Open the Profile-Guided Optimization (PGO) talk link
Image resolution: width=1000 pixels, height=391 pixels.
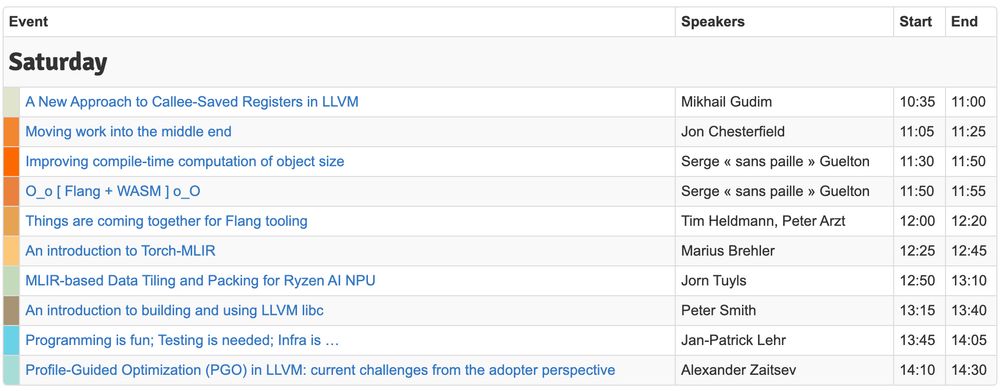click(320, 370)
